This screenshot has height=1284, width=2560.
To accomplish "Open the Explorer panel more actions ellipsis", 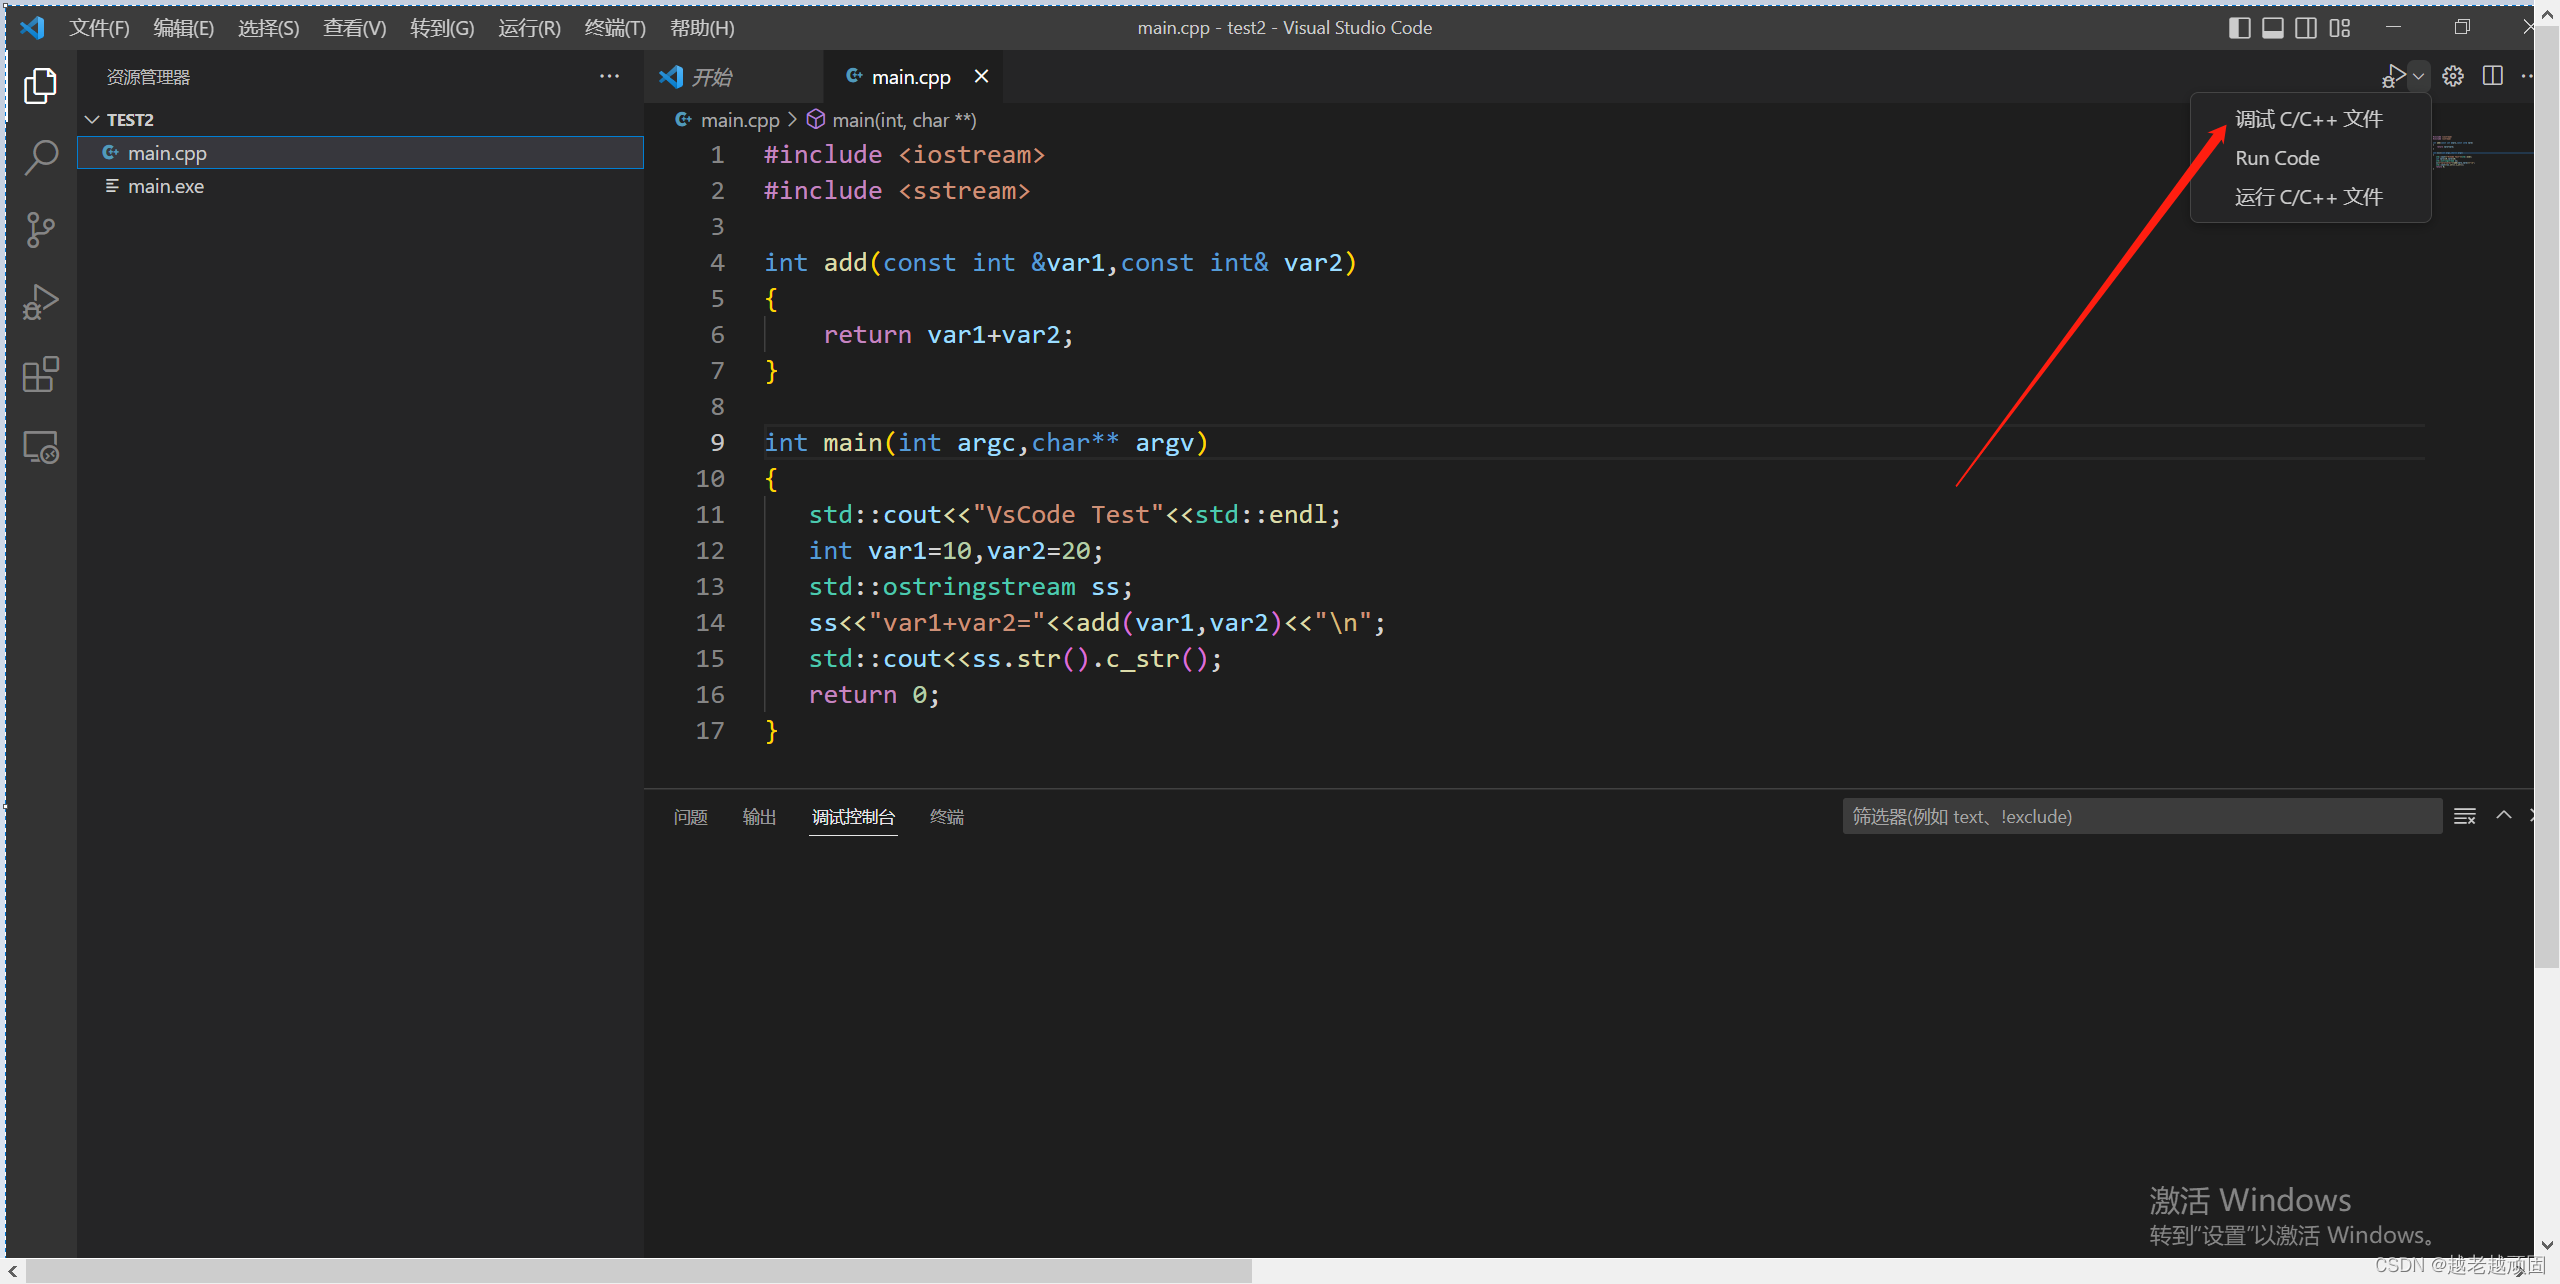I will click(609, 76).
